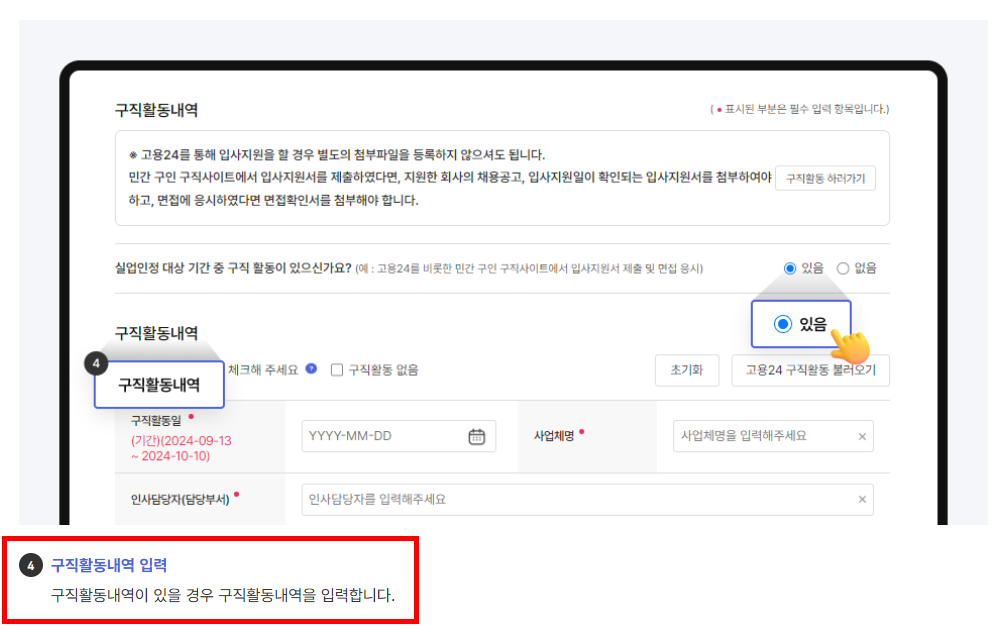
Task: Click the 고용24 구직활동 불러오기 button
Action: [812, 370]
